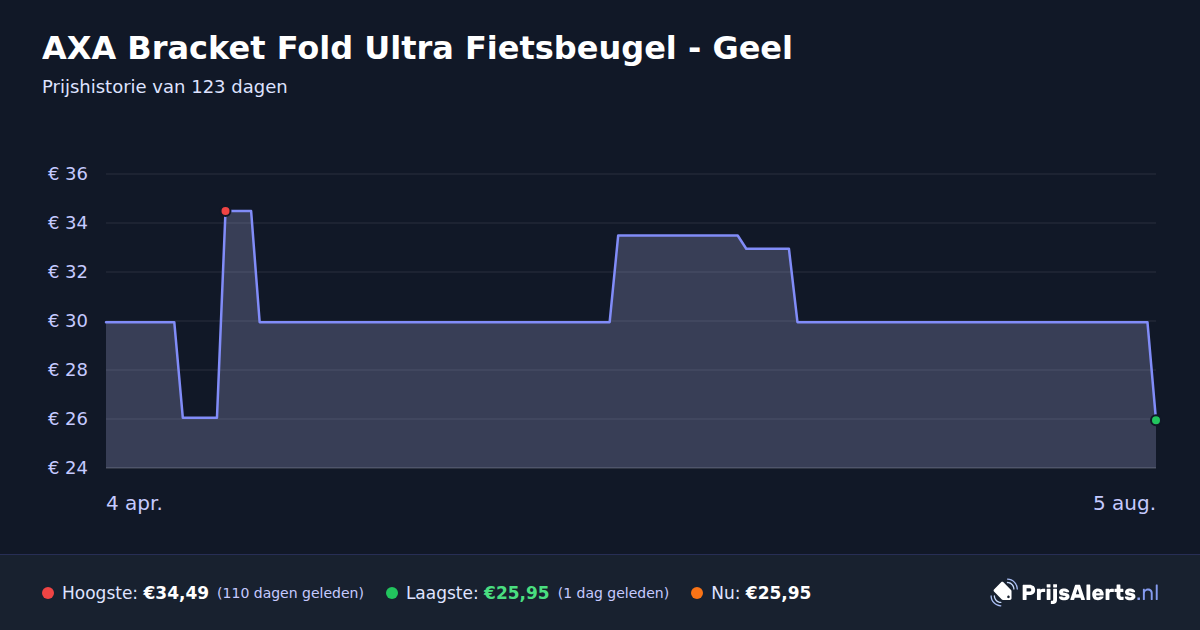Click the subtitle Prijshistorie van 123 dagen
Screen dimensions: 1200x630
[x=165, y=87]
